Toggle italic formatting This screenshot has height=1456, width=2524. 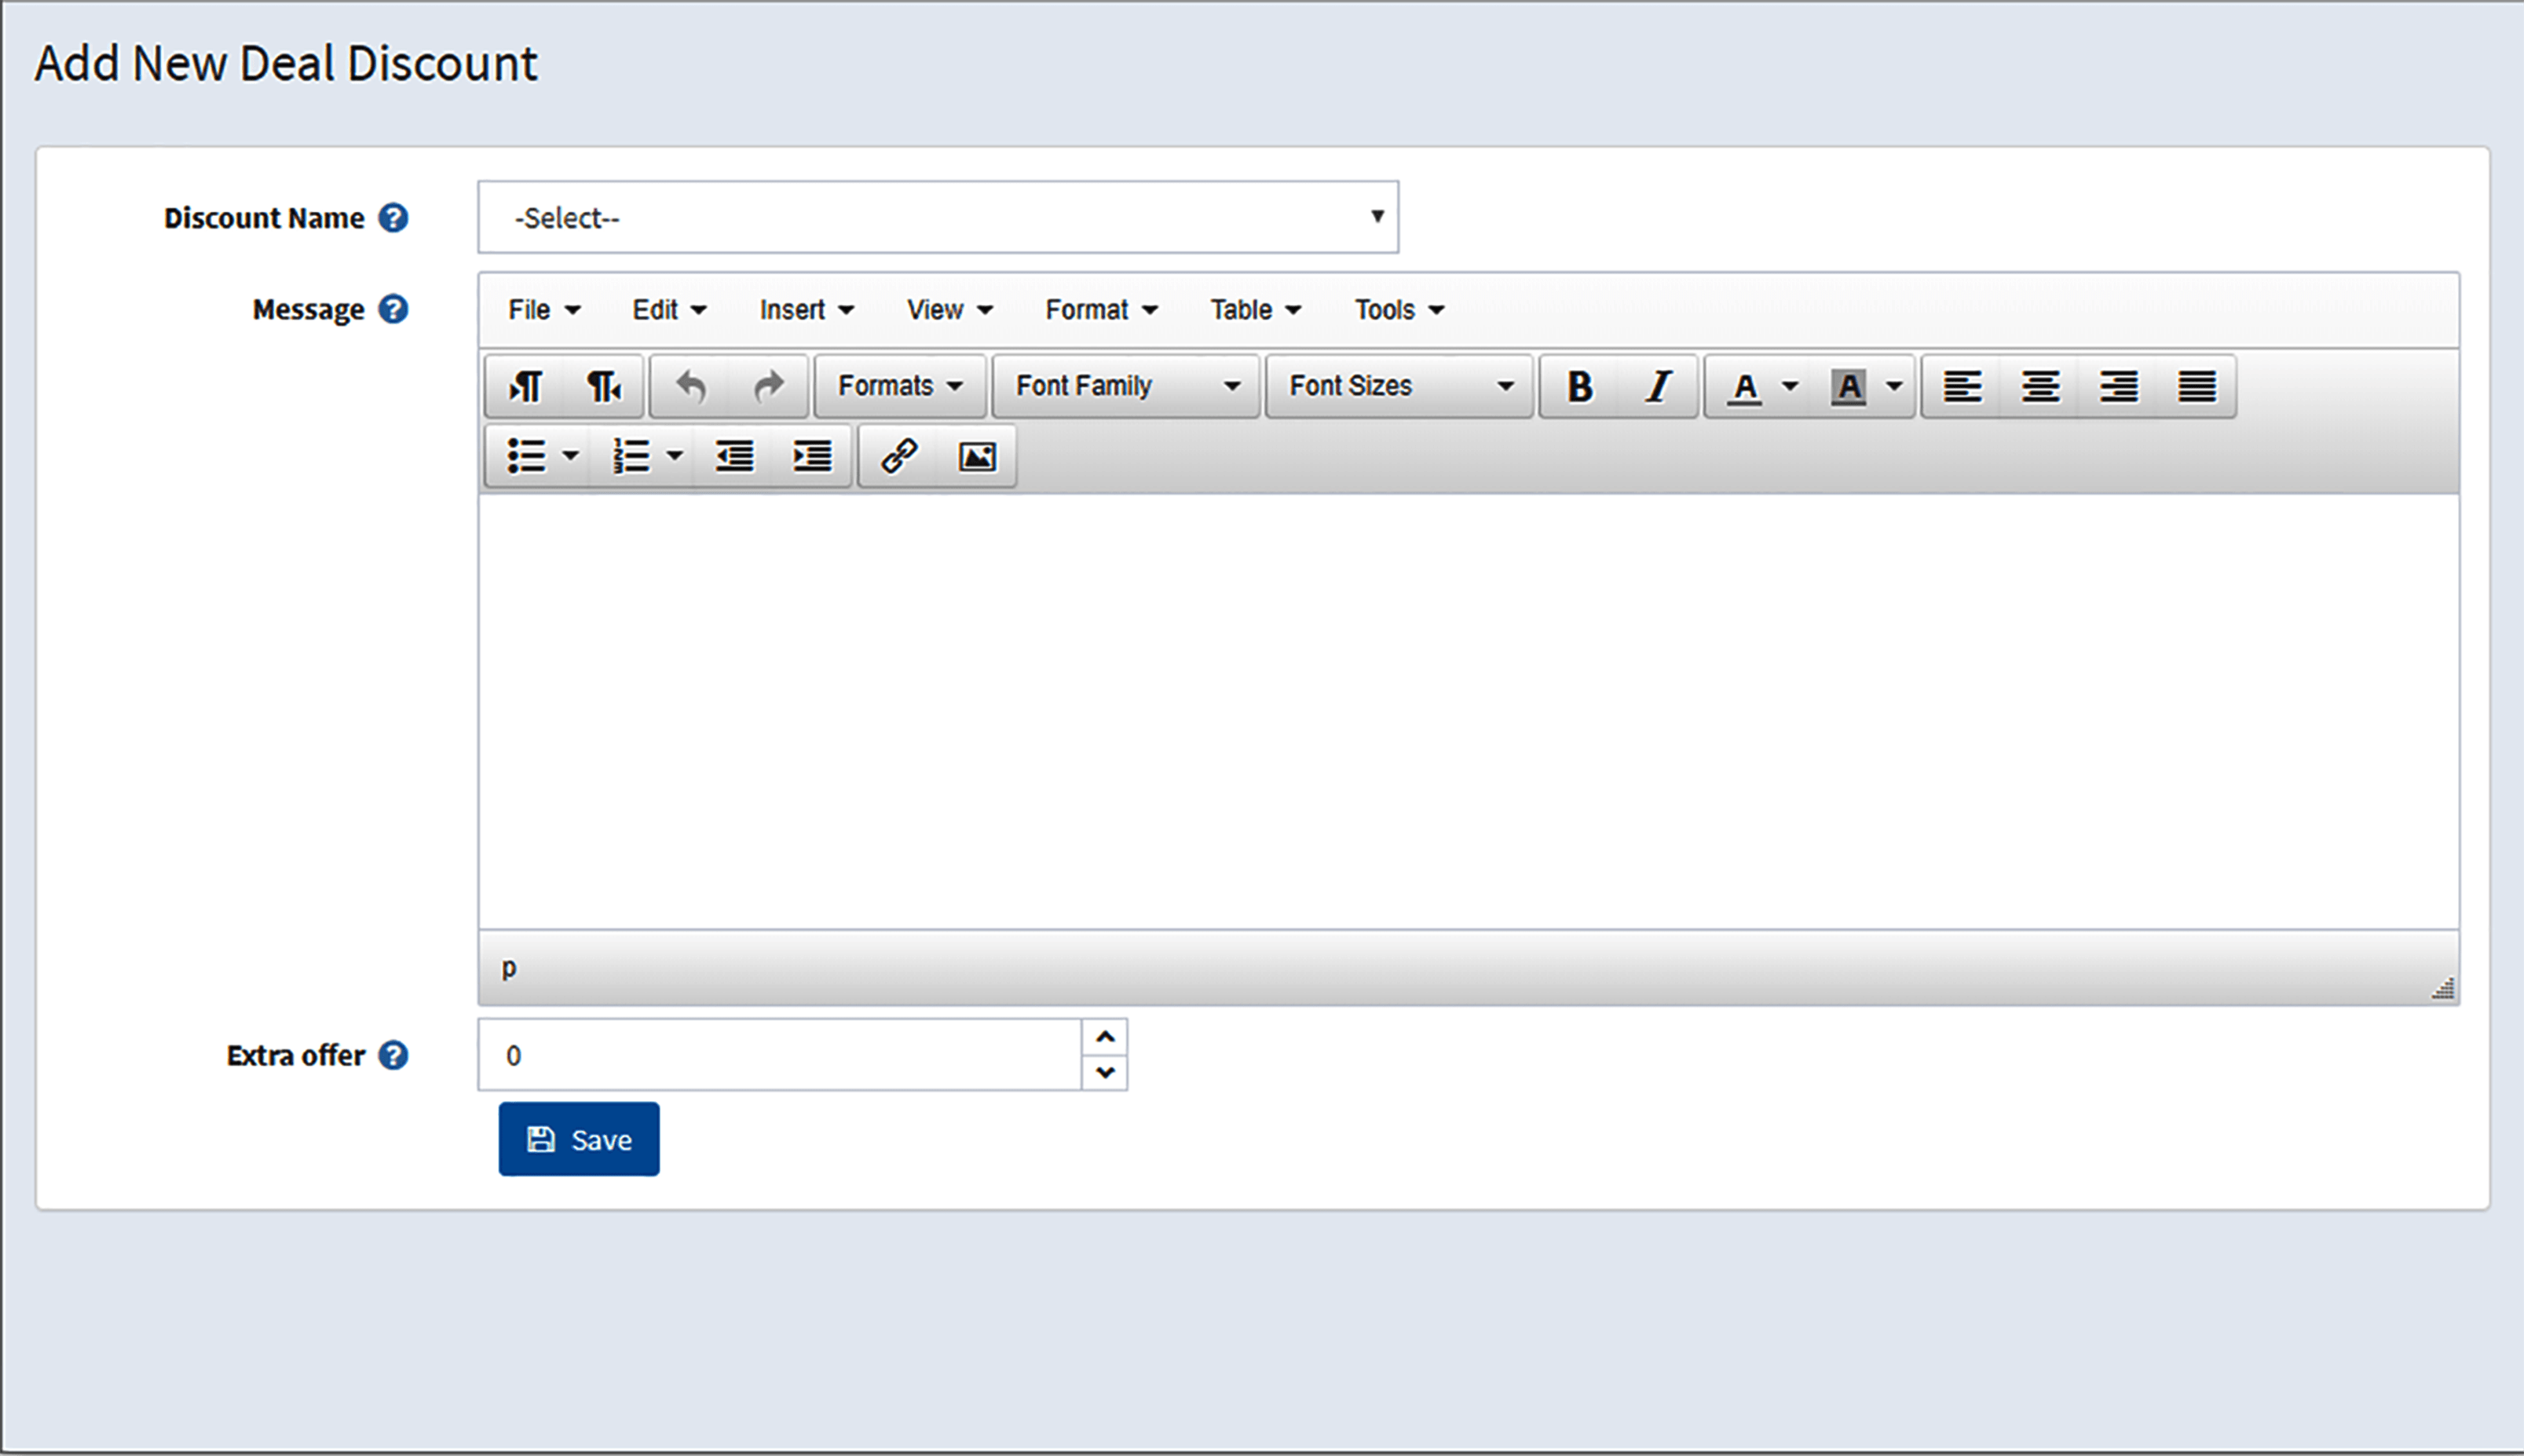click(x=1658, y=386)
